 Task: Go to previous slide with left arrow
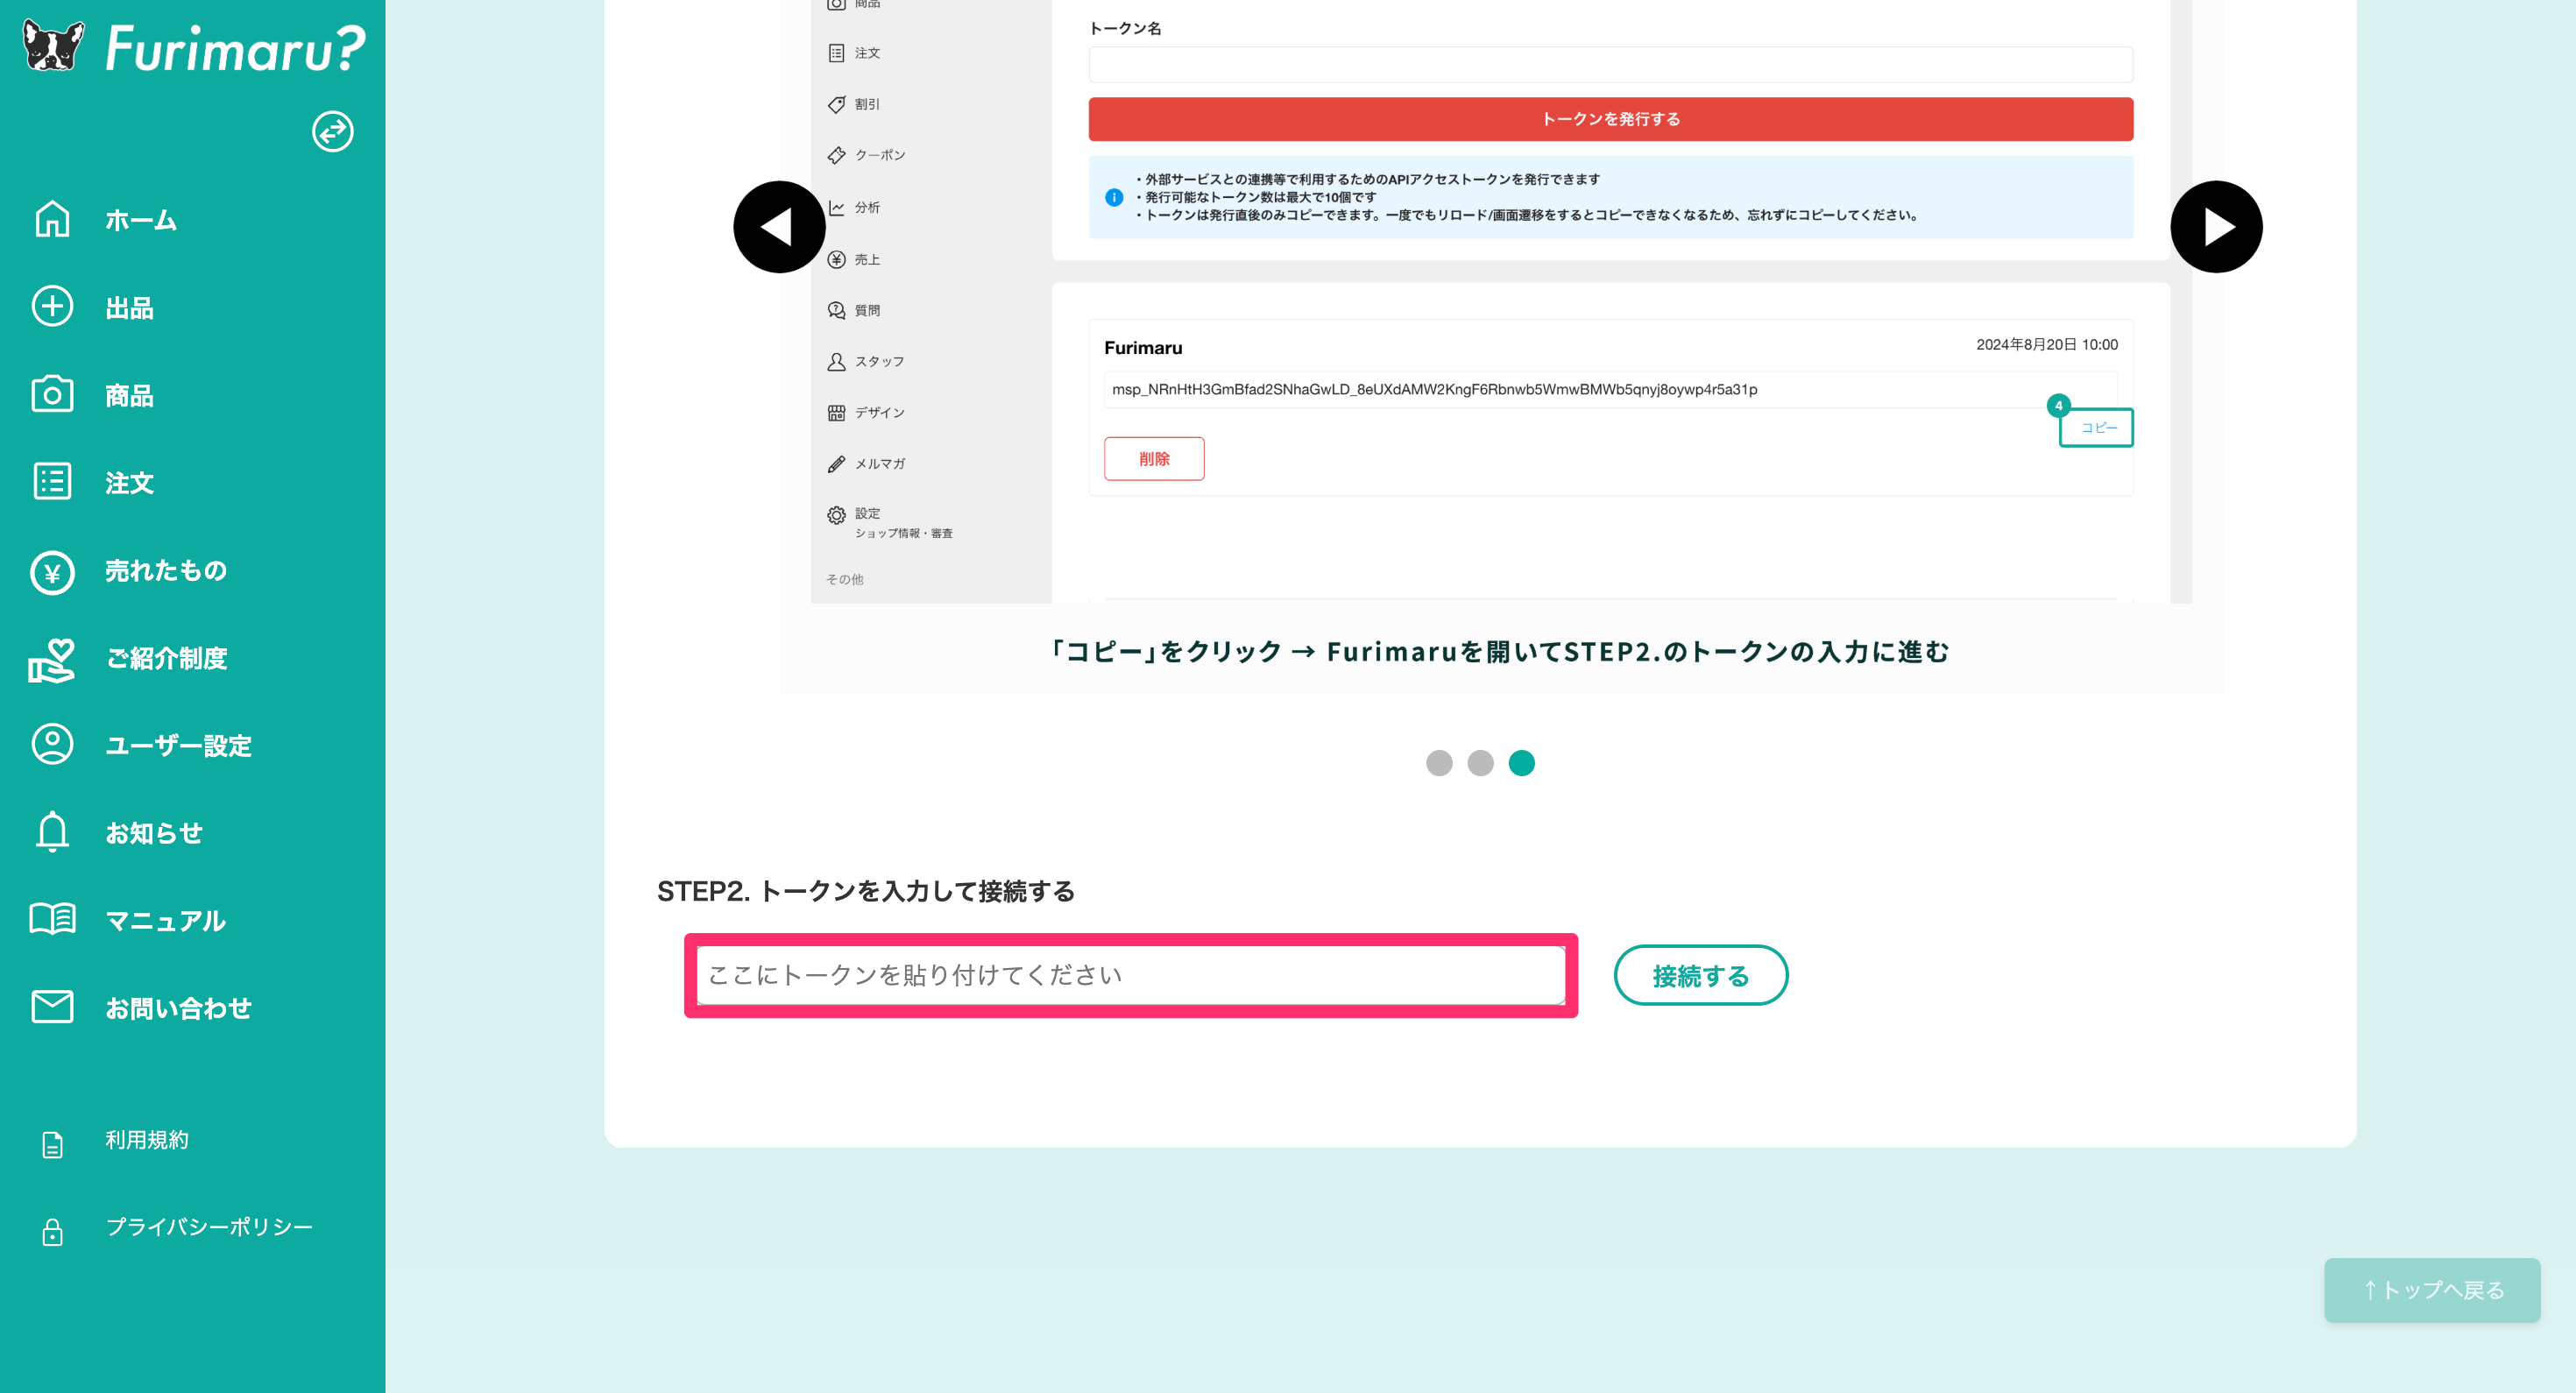click(779, 227)
